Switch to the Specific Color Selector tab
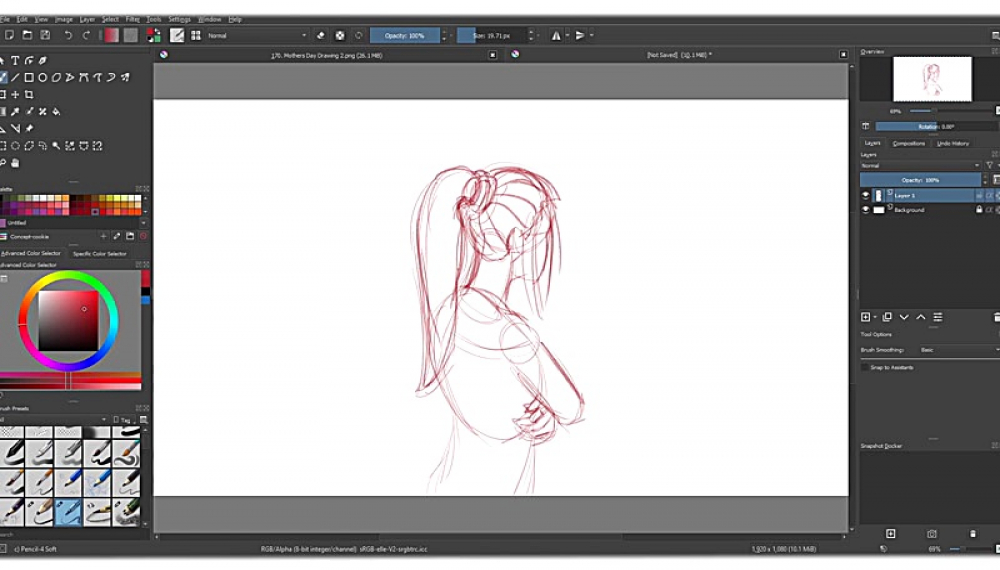The image size is (1000, 570). point(100,254)
